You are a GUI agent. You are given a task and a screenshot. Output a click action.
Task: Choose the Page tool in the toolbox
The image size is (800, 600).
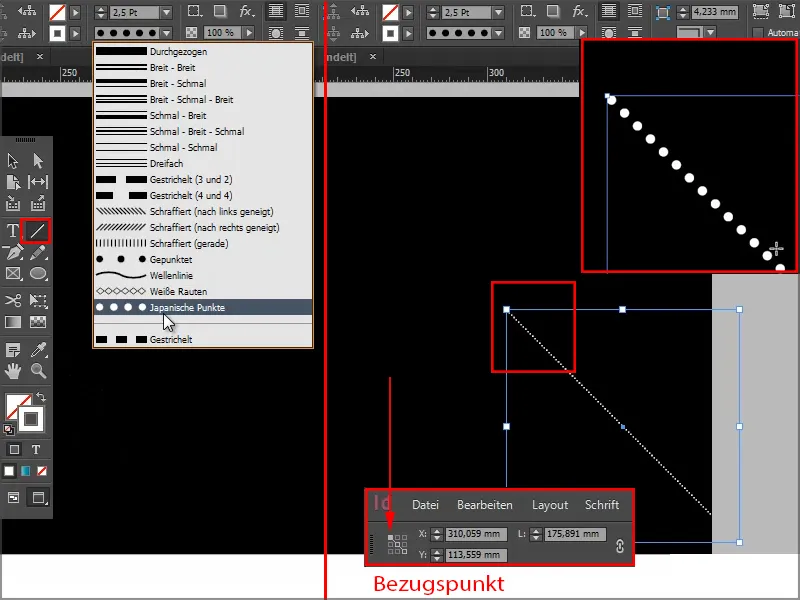click(x=13, y=182)
